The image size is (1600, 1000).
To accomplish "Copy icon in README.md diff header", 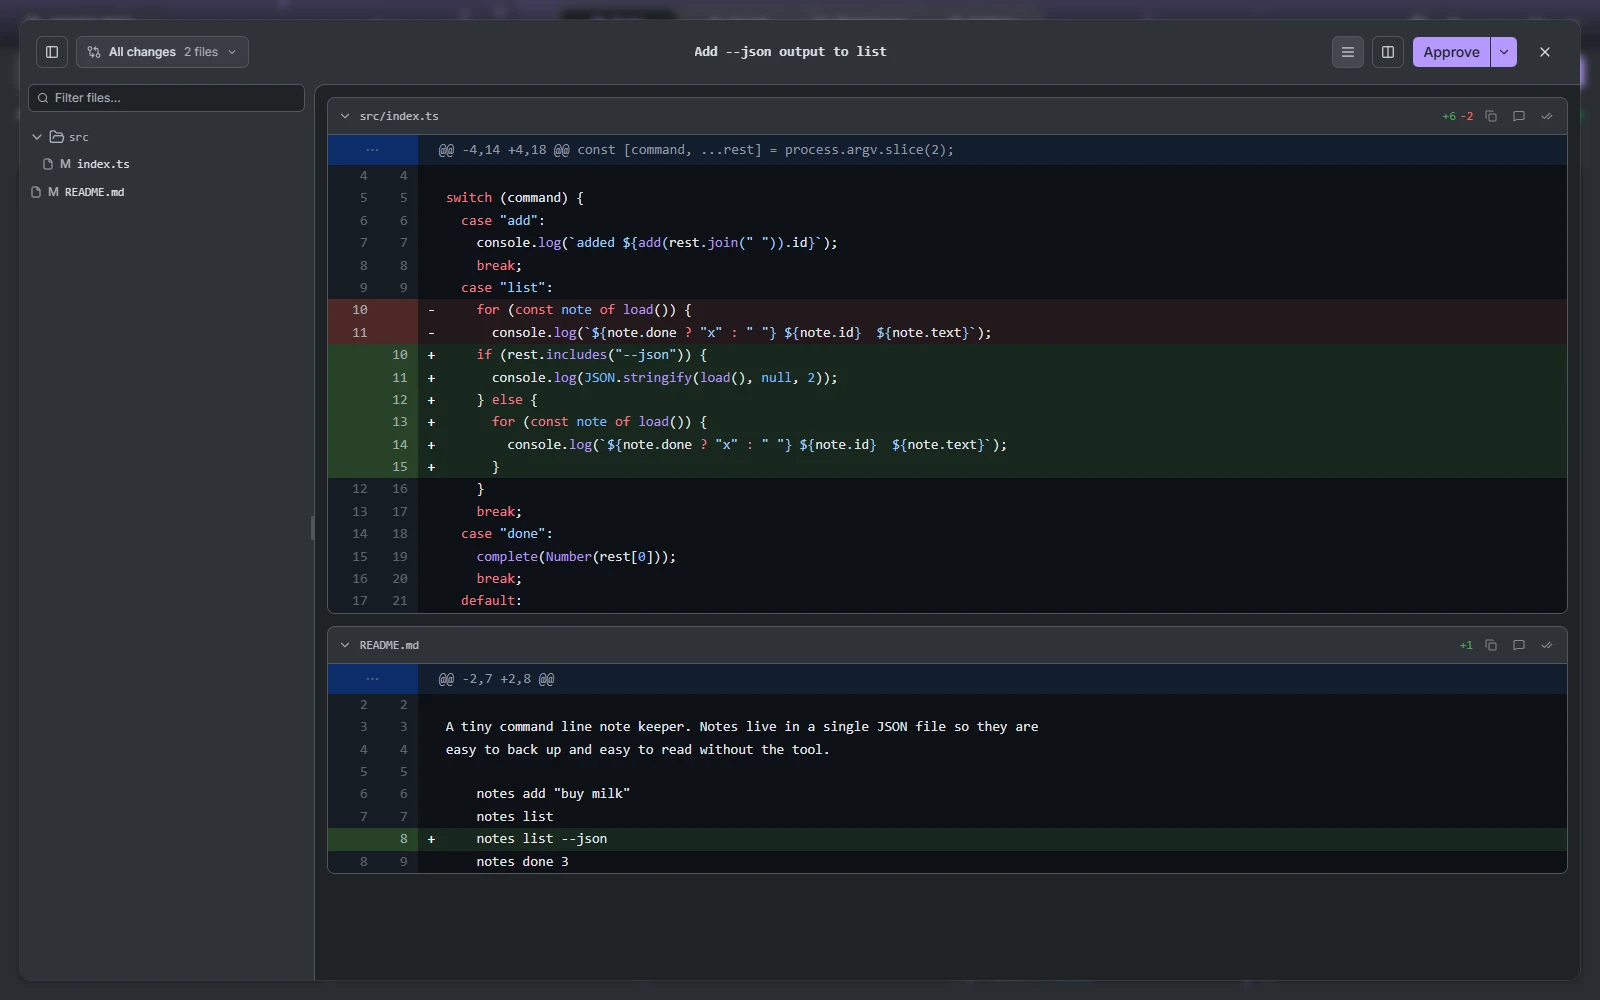I will [1491, 645].
